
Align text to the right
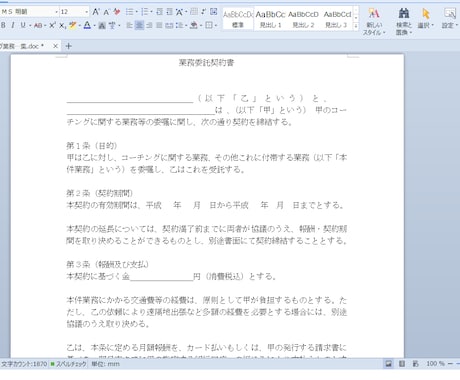(x=149, y=25)
